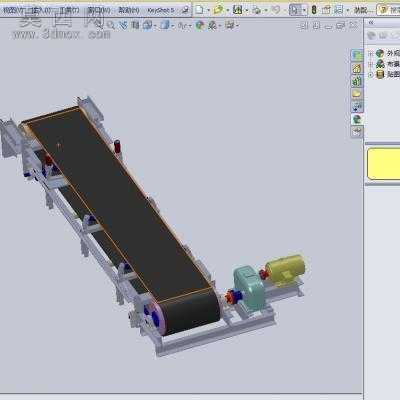400x400 pixels.
Task: Open dropdown arrow next to Open icon
Action: (x=227, y=10)
